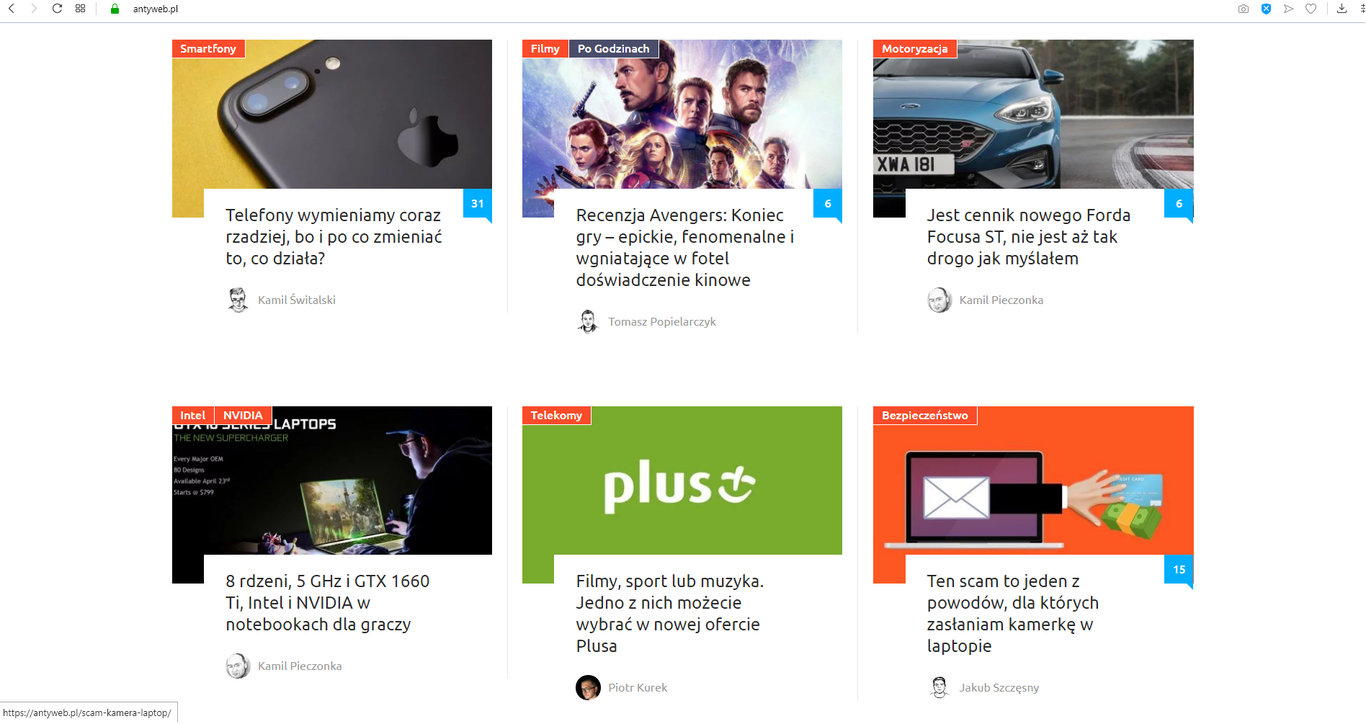1366x724 pixels.
Task: Open downloads with the download arrow icon
Action: tap(1342, 8)
